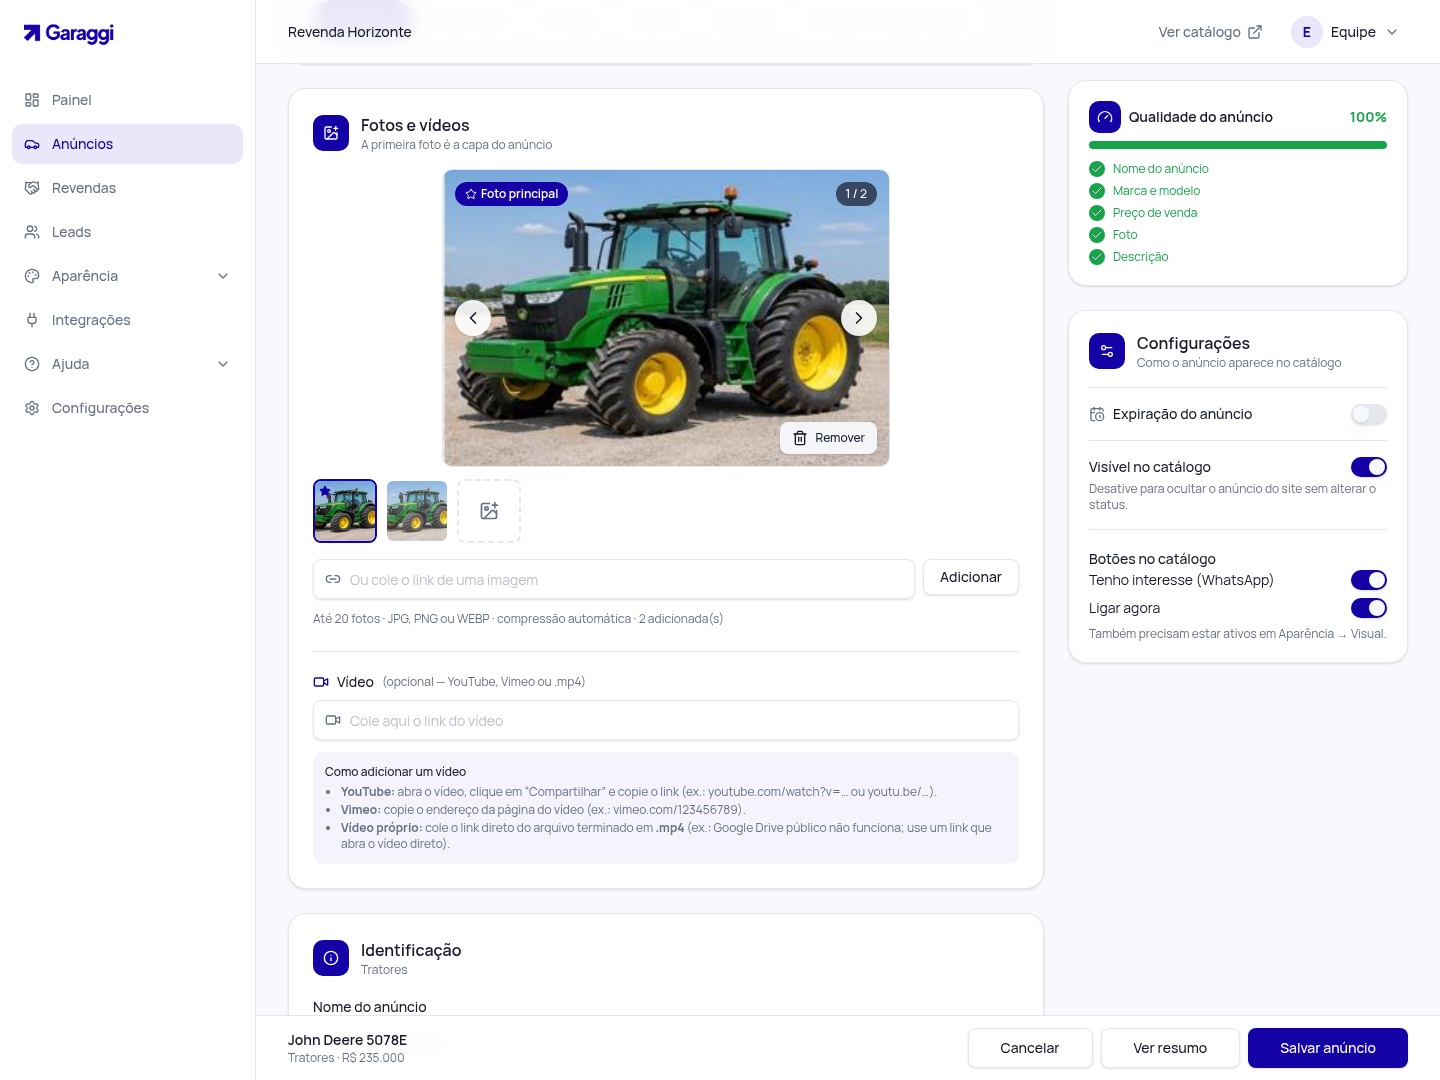Open the Equipe account dropdown arrow

(1392, 32)
